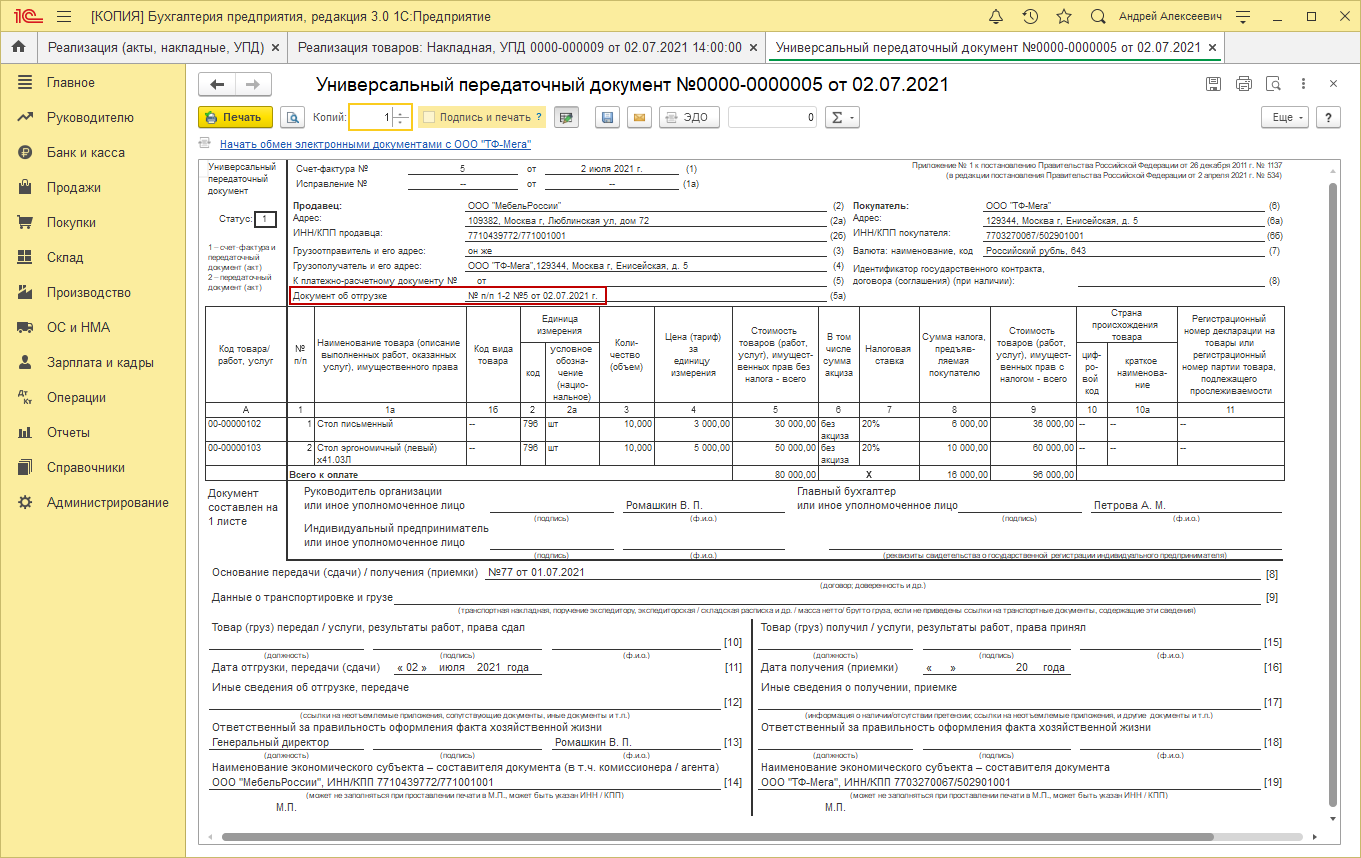Enable the 'Подпись и печать' checkbox
1361x858 pixels.
pyautogui.click(x=430, y=117)
